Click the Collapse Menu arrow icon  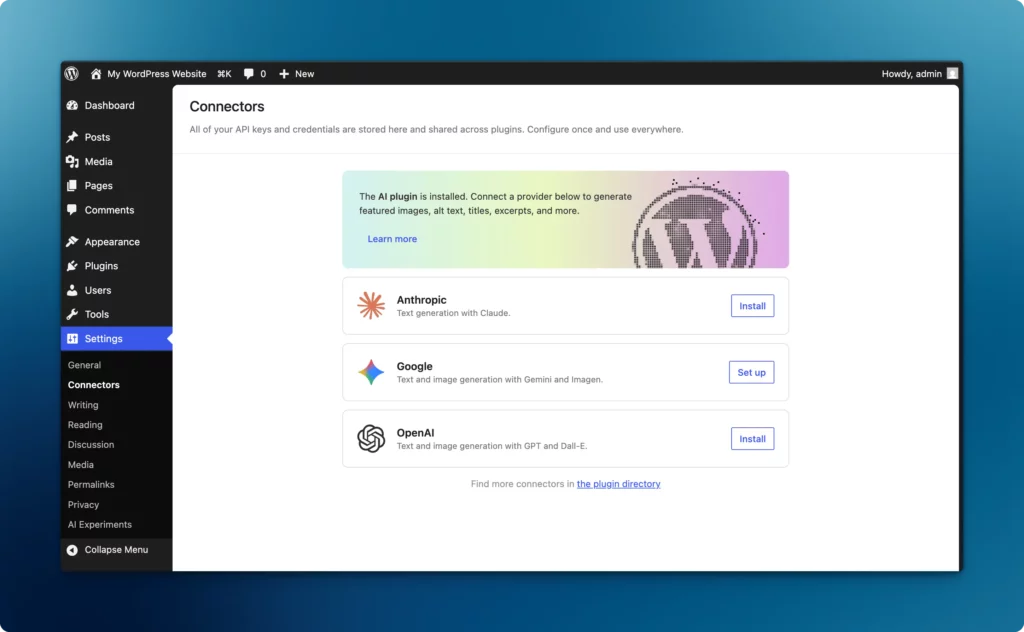tap(72, 550)
